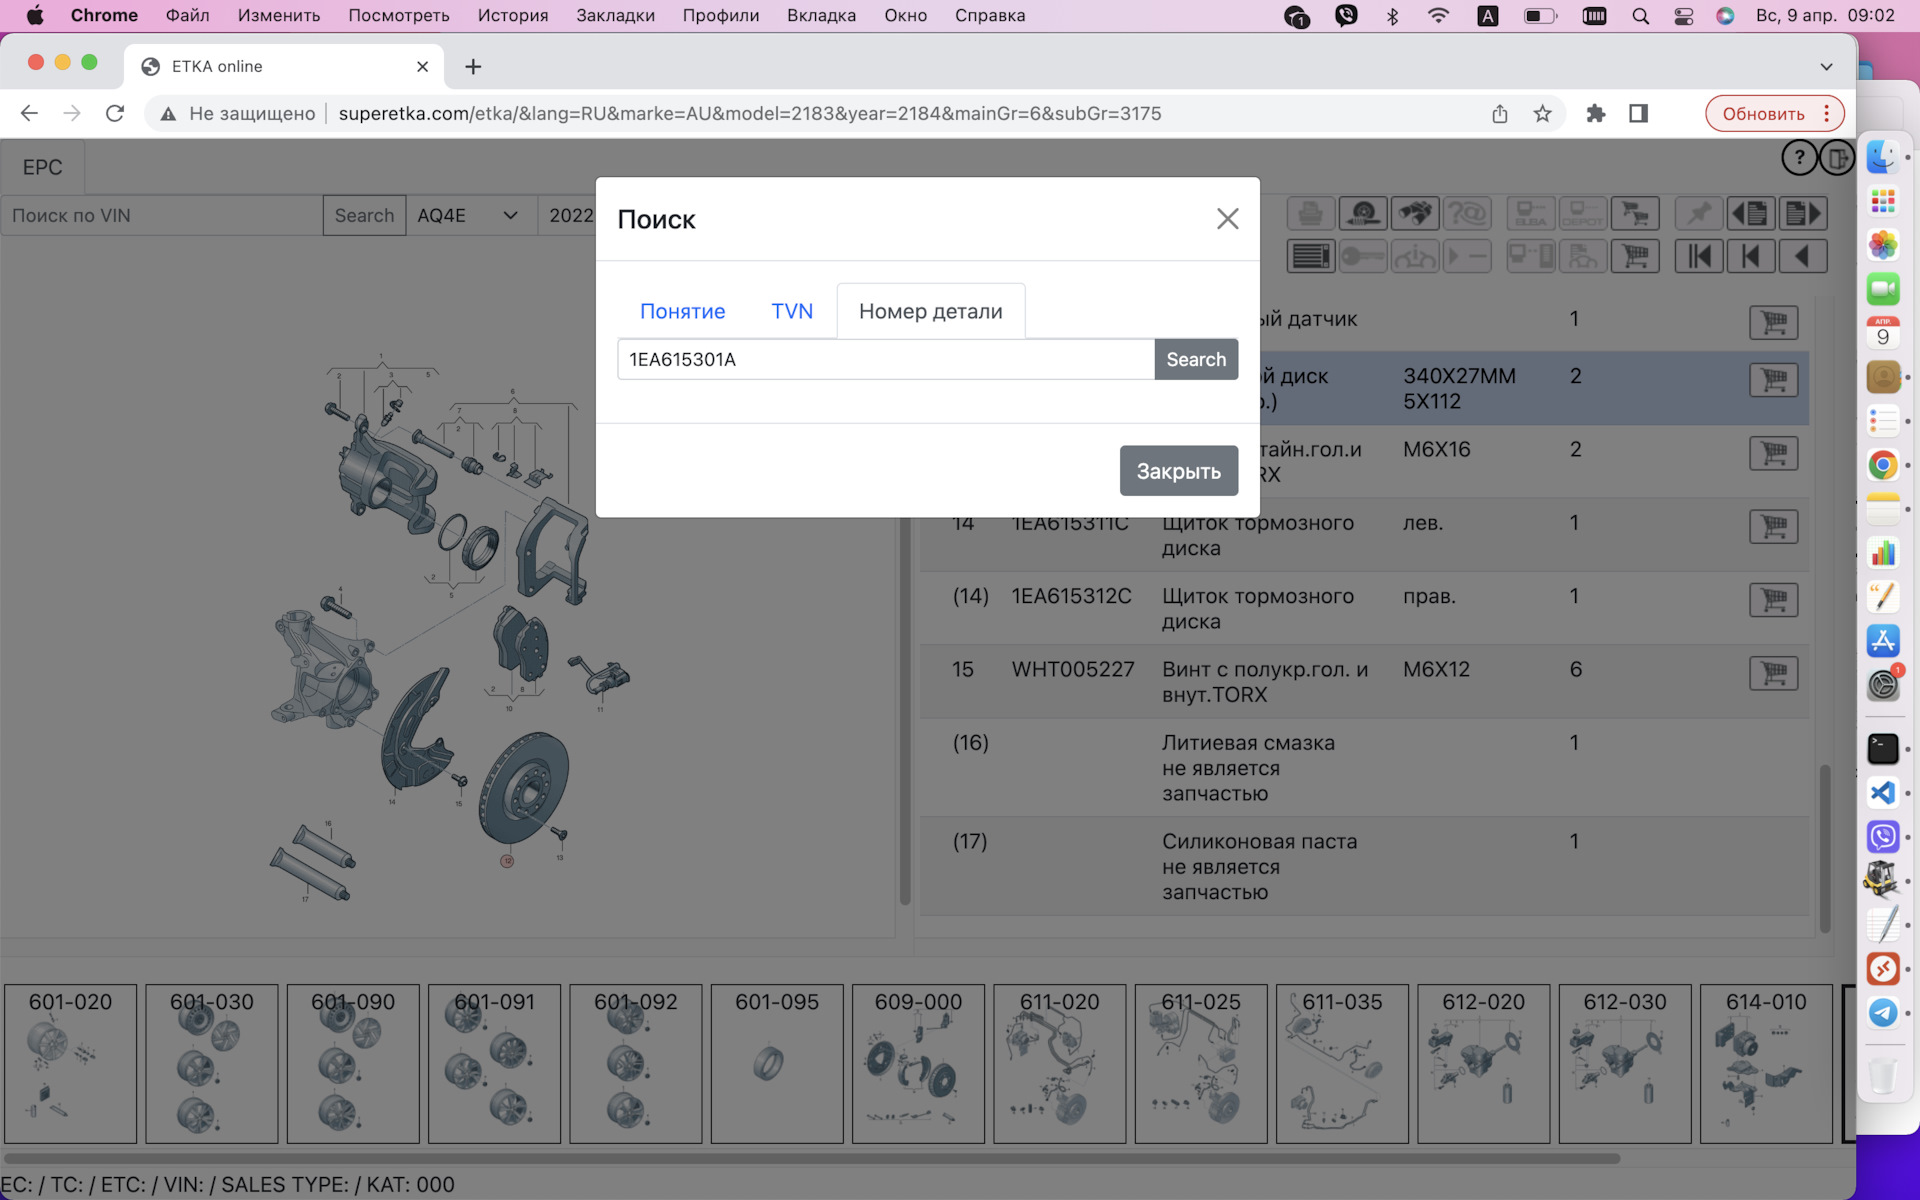Open the 611-020 illustration thumbnail
Screen dimensions: 1920x1200
pyautogui.click(x=1059, y=1062)
